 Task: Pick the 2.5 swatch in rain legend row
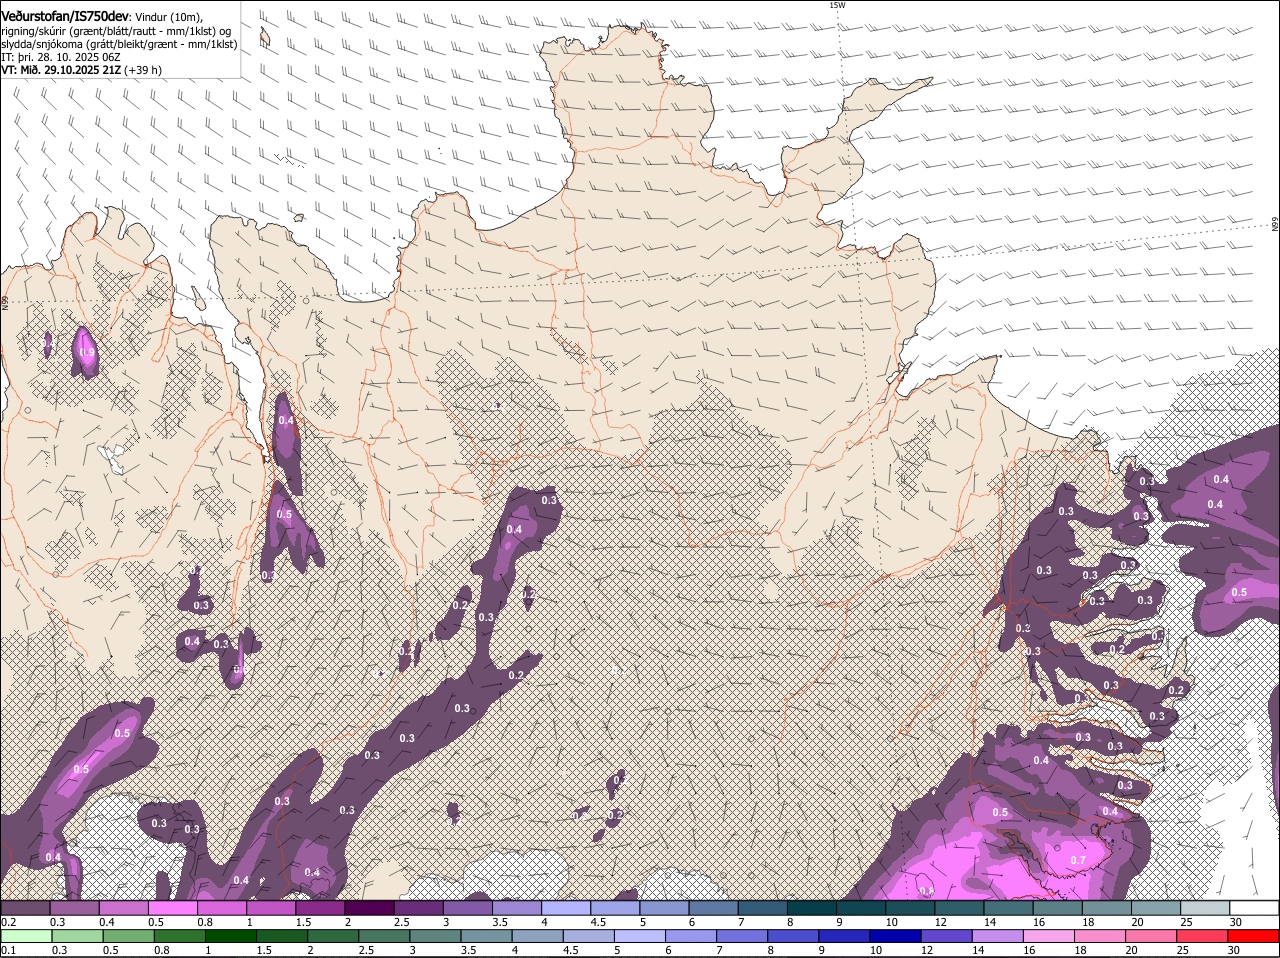pos(383,936)
